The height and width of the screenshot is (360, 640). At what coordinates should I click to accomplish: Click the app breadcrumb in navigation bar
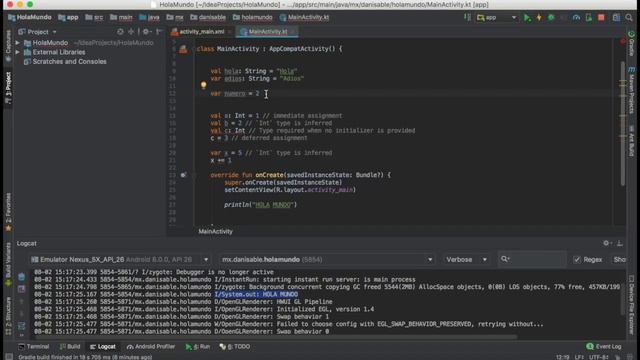pyautogui.click(x=68, y=18)
